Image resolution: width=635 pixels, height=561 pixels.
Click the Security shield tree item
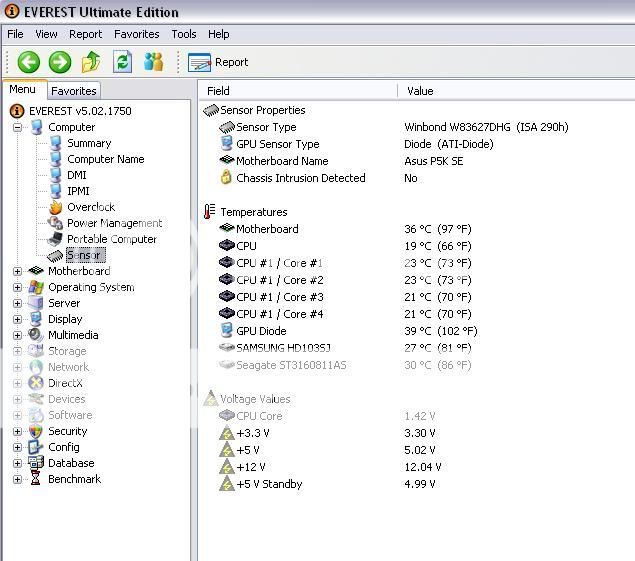(67, 431)
